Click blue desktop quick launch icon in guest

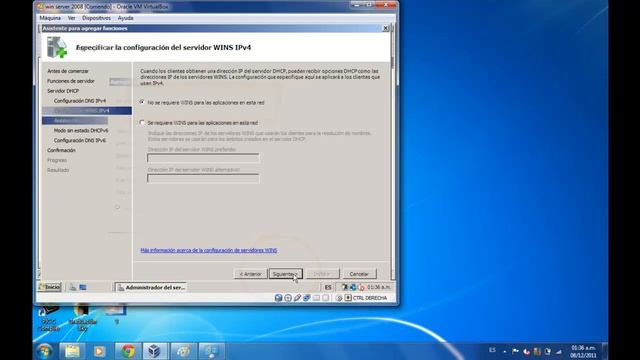pyautogui.click(x=83, y=287)
